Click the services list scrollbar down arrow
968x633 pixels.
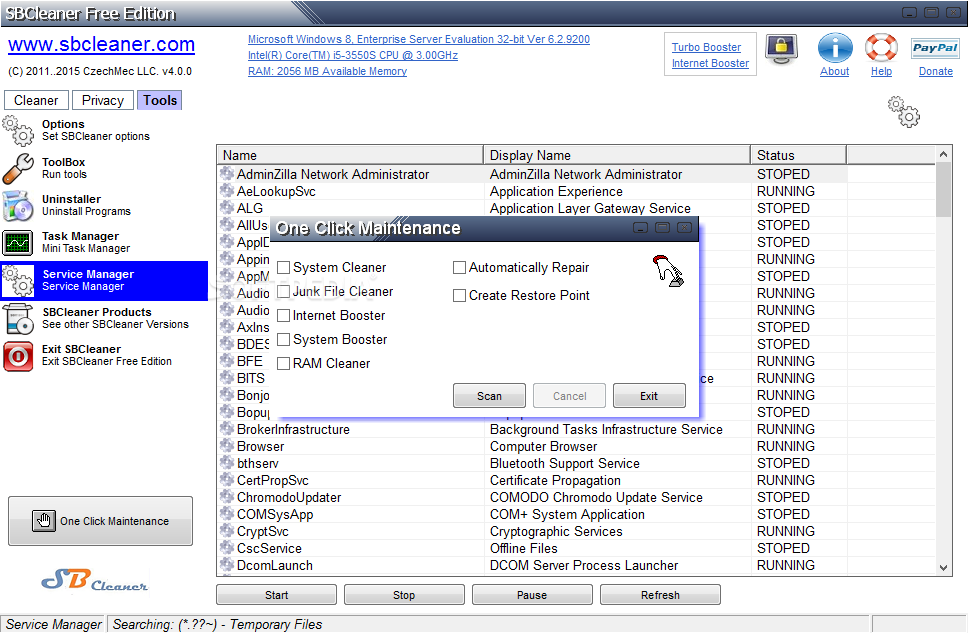pos(943,568)
